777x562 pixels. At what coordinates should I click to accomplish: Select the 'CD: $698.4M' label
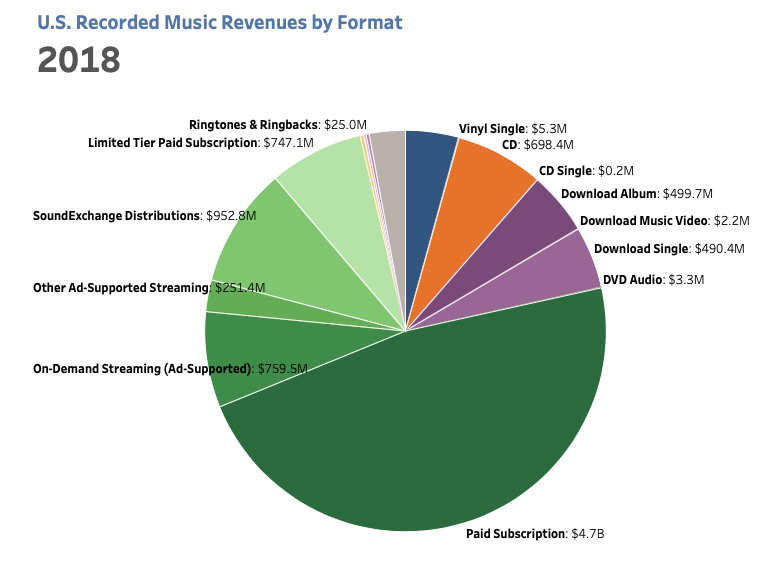(538, 144)
